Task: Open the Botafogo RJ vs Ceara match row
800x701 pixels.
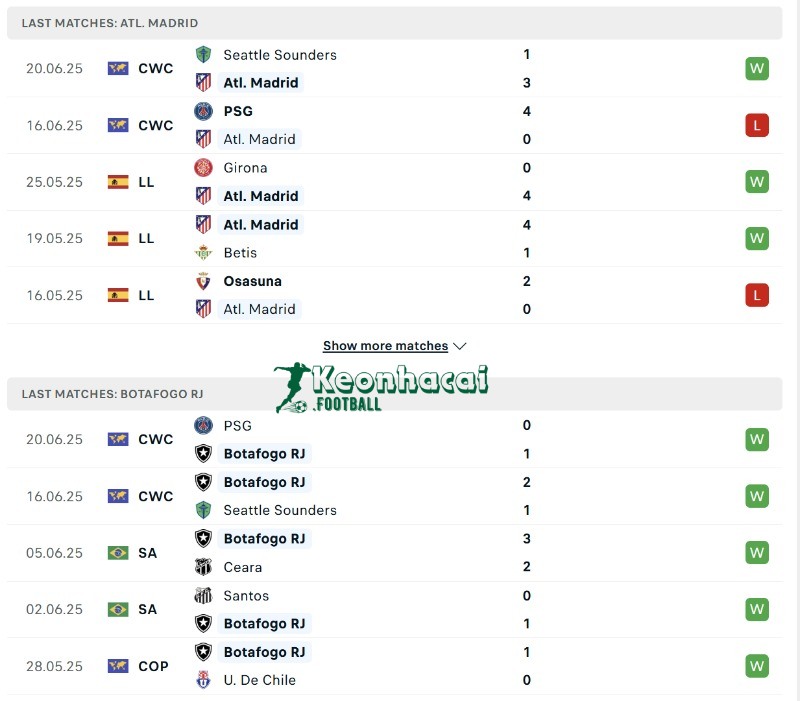Action: pos(400,553)
